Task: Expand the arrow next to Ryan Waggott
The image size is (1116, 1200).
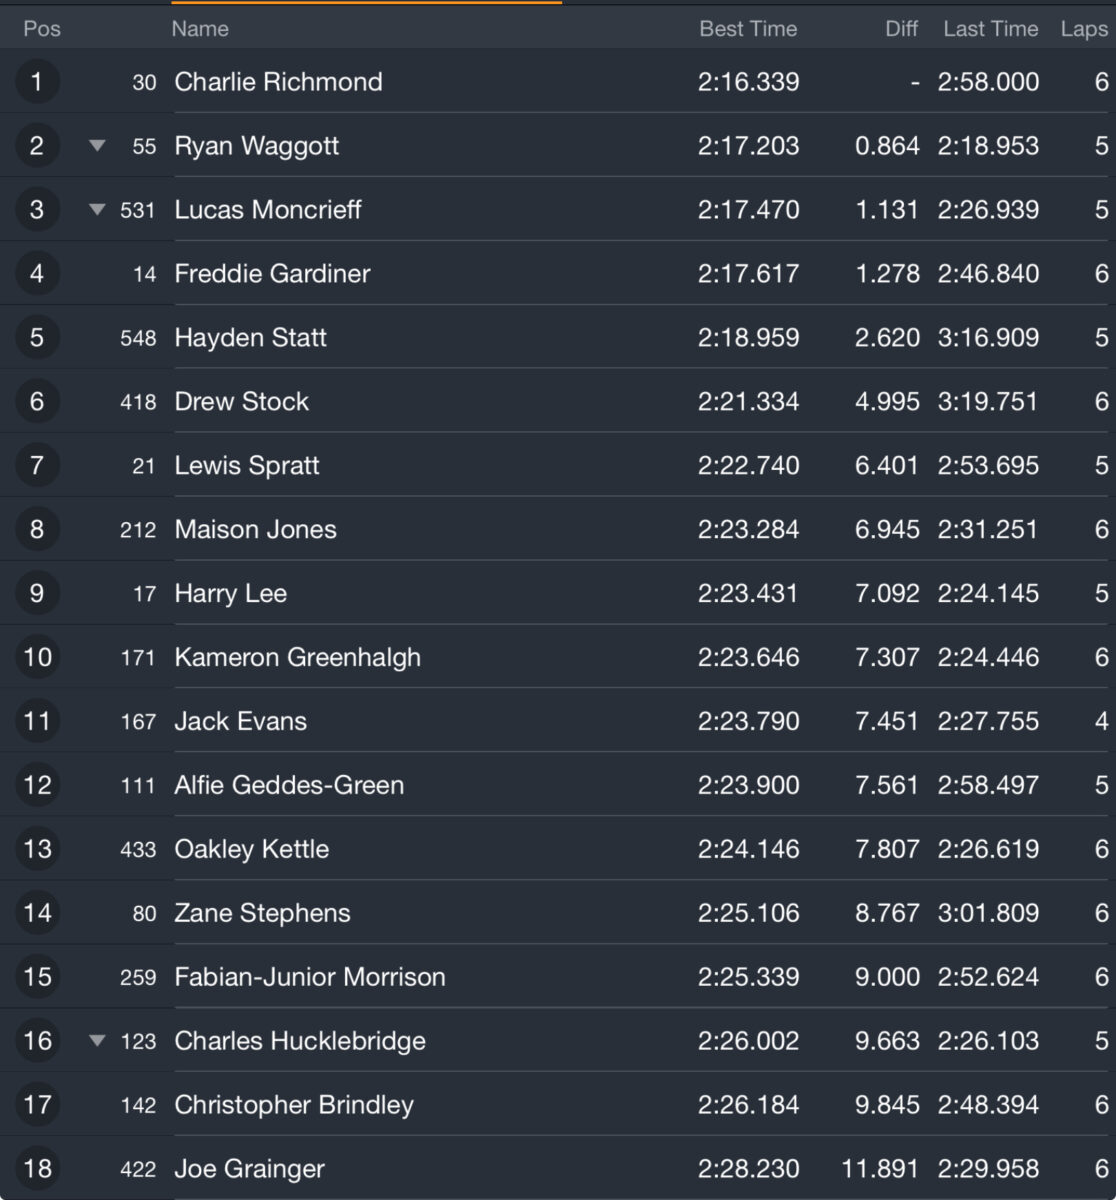Action: (x=97, y=146)
